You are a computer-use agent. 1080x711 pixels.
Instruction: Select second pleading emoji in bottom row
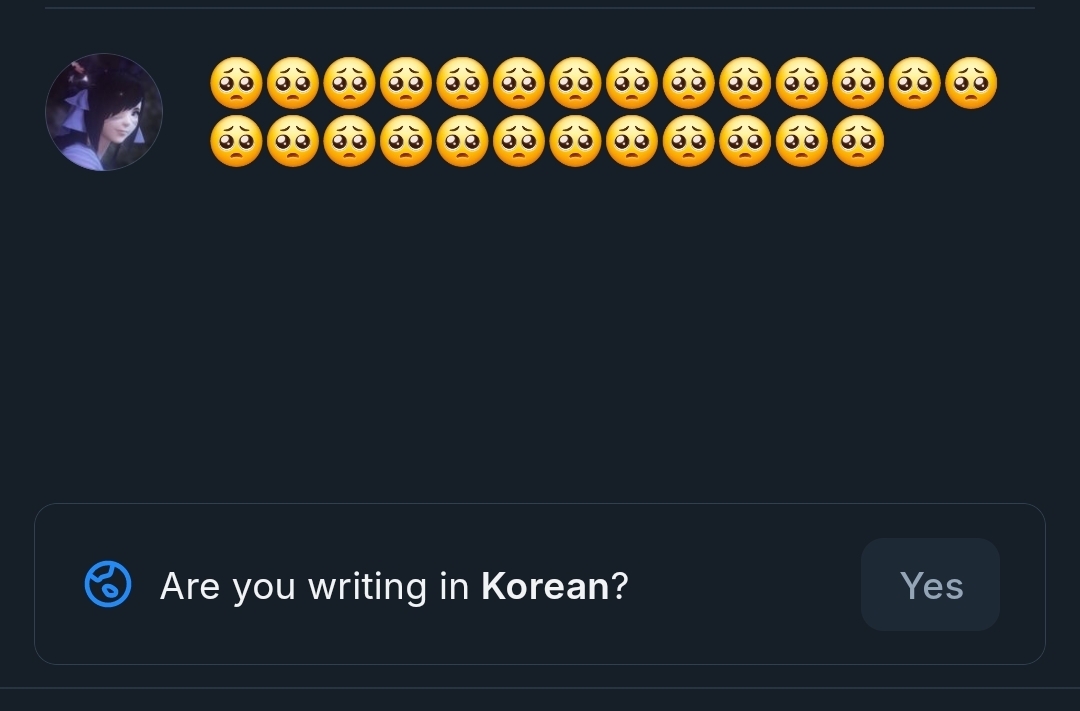pyautogui.click(x=293, y=141)
